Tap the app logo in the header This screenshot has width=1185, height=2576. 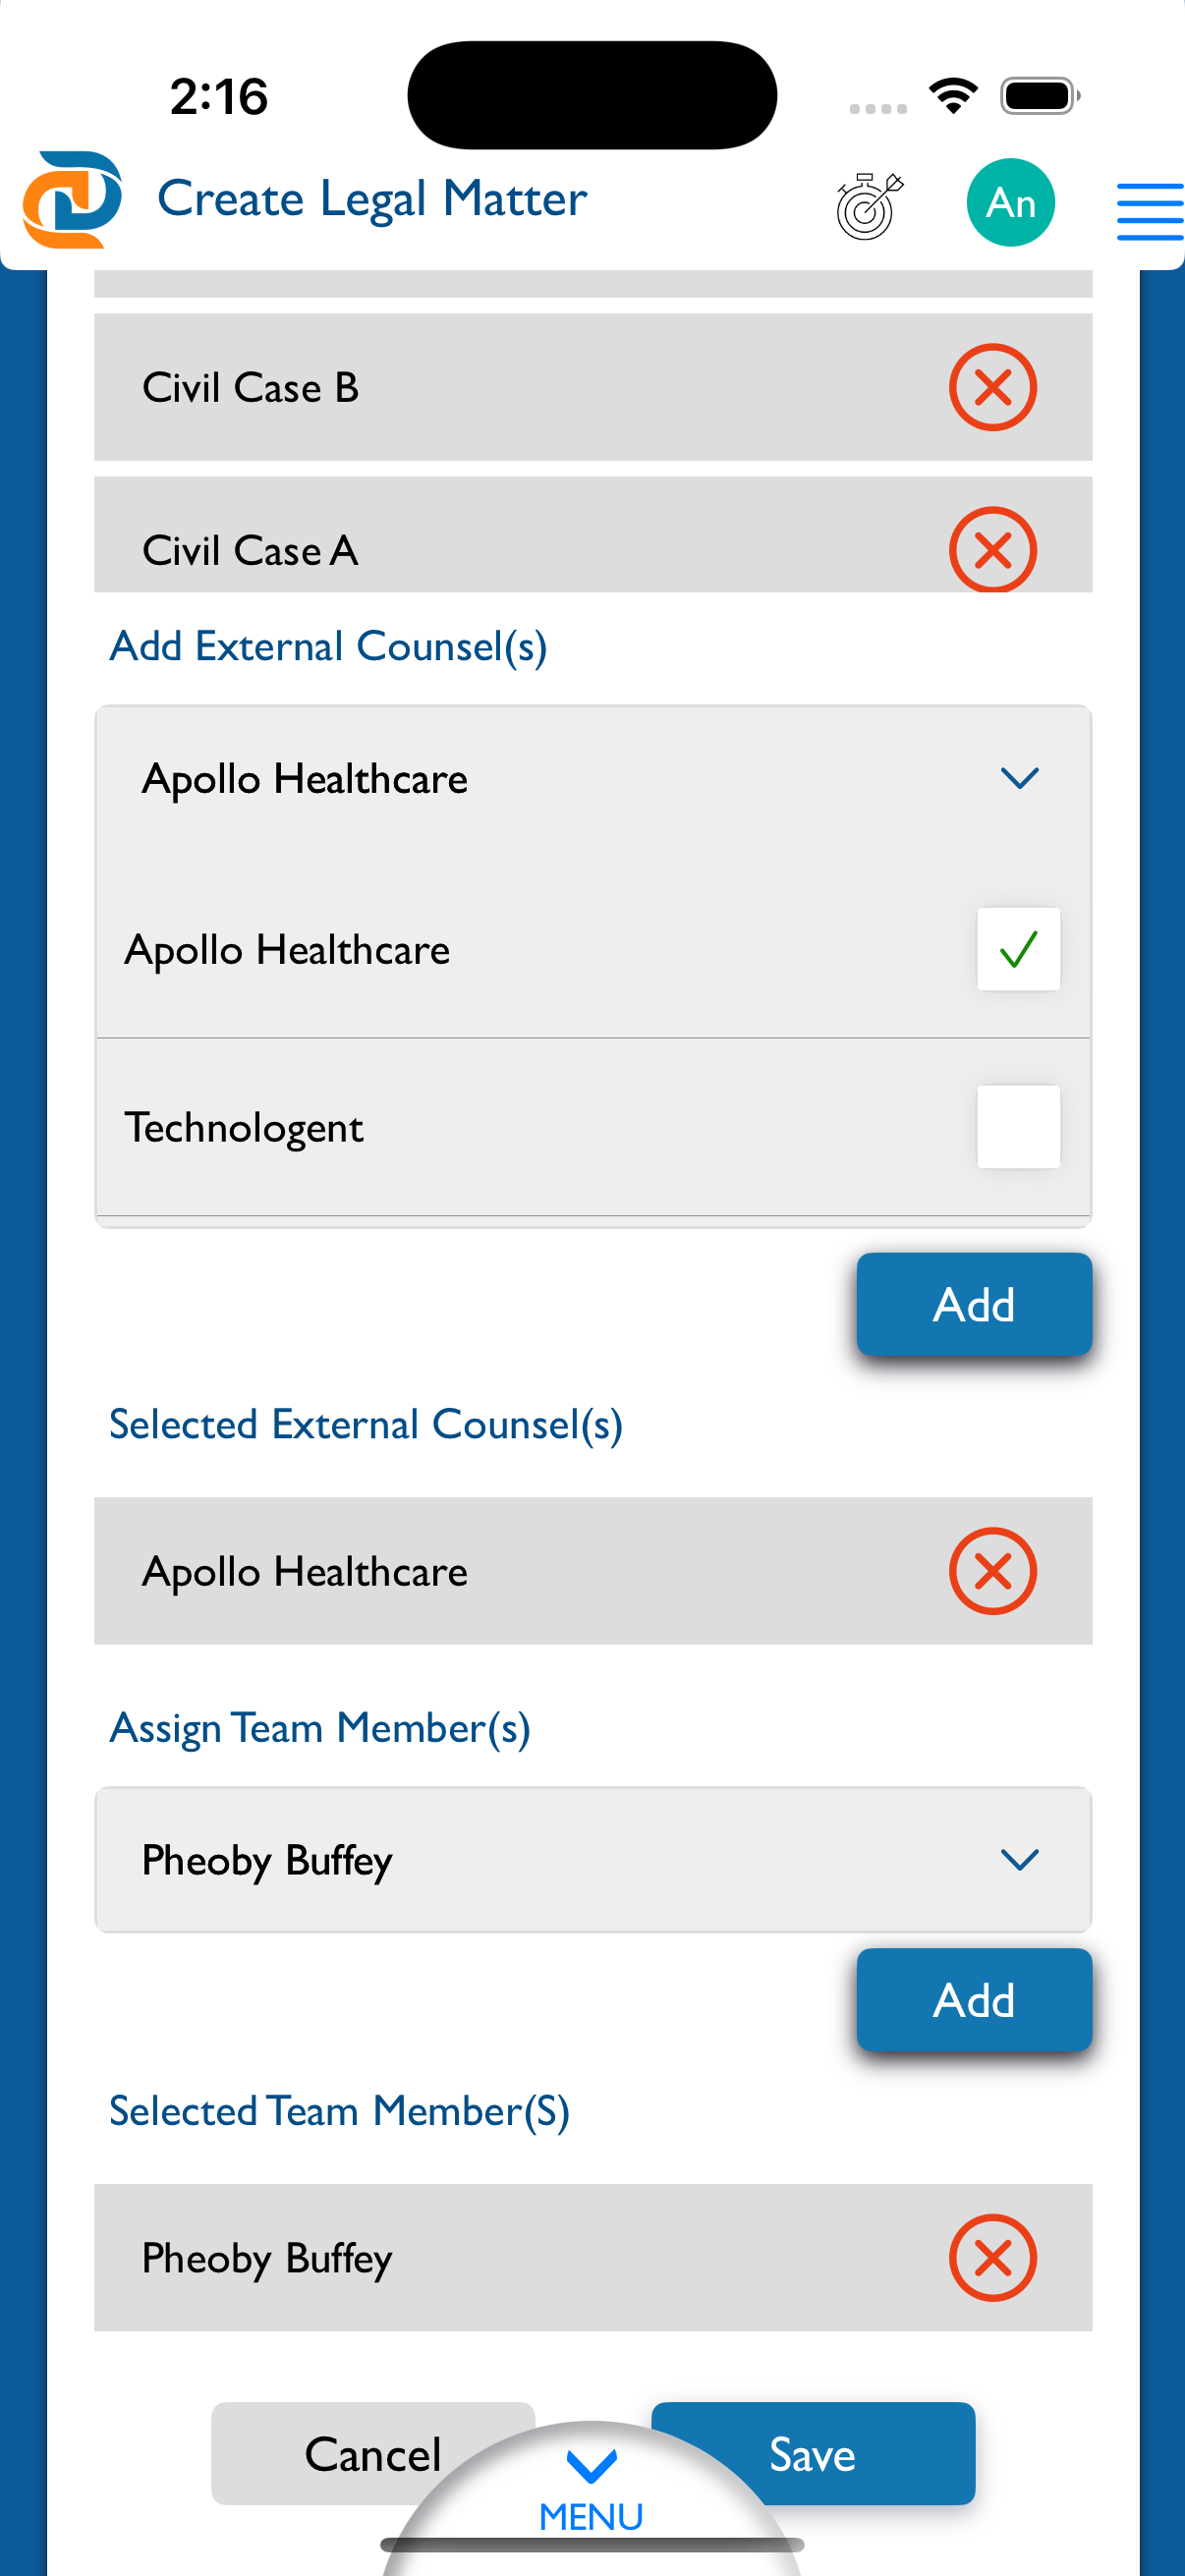[73, 199]
